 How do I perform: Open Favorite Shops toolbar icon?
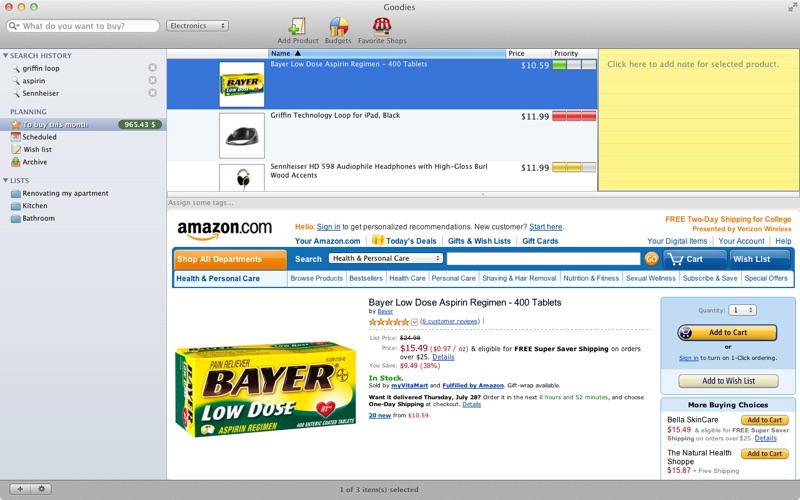[x=382, y=31]
